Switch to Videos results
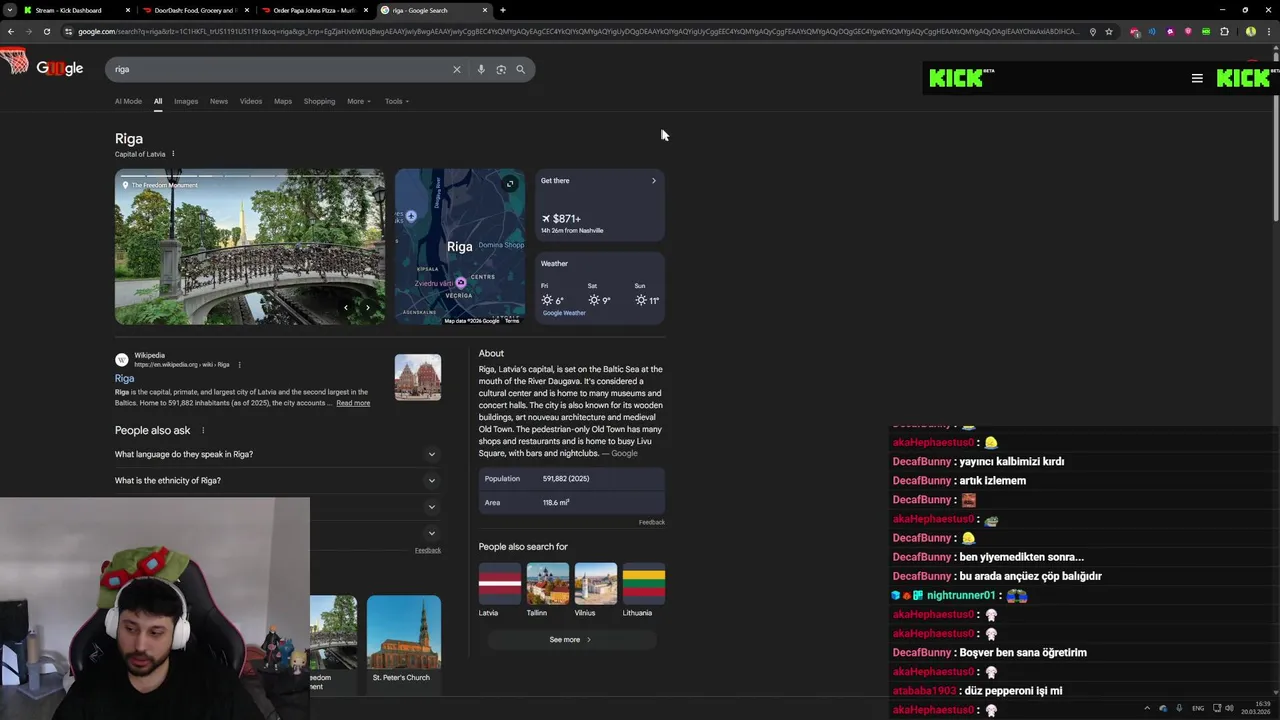The width and height of the screenshot is (1280, 720). point(251,101)
